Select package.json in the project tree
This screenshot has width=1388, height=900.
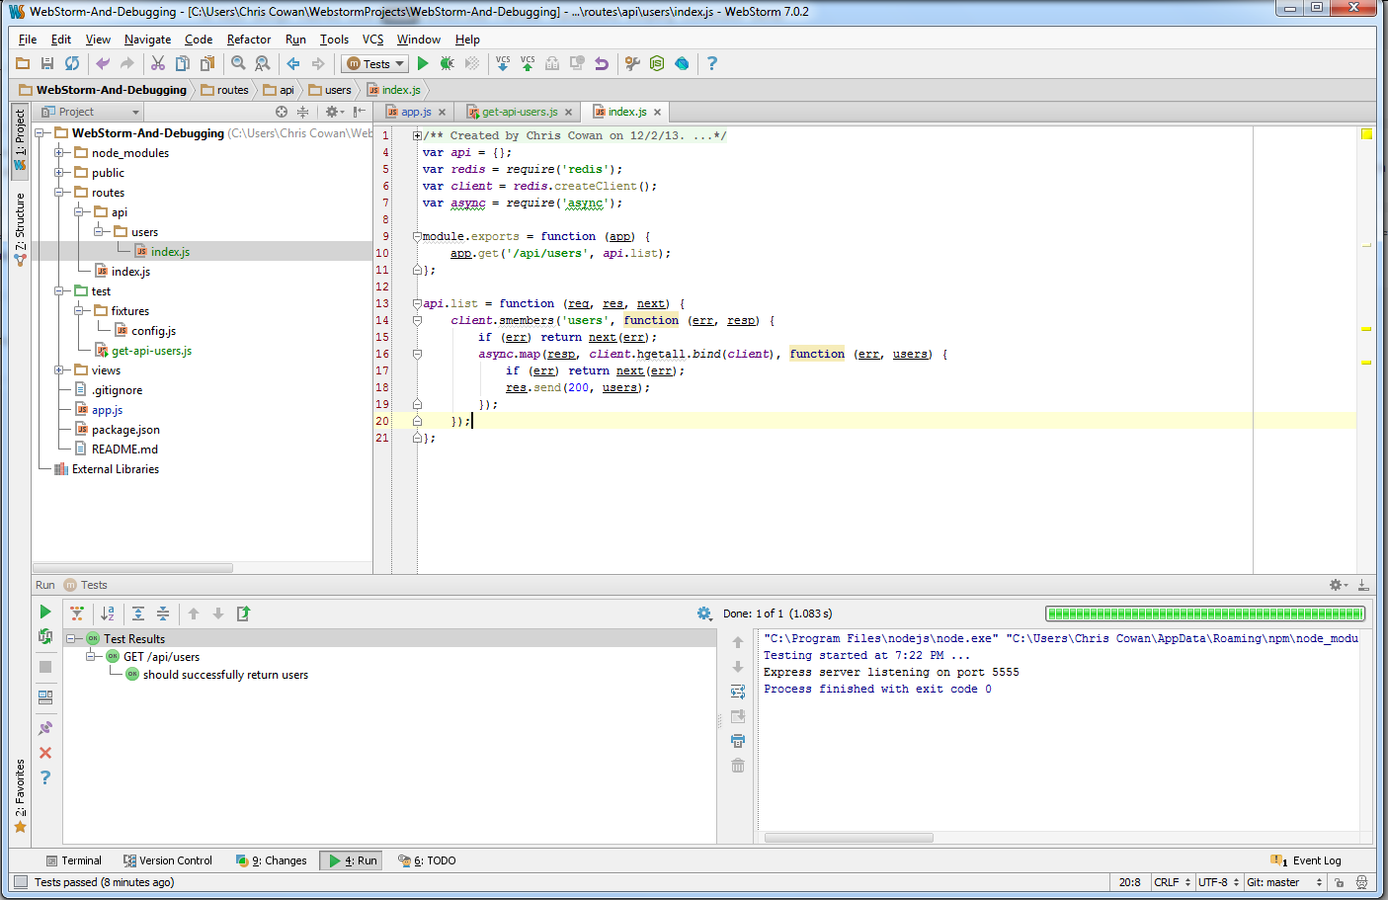point(125,430)
